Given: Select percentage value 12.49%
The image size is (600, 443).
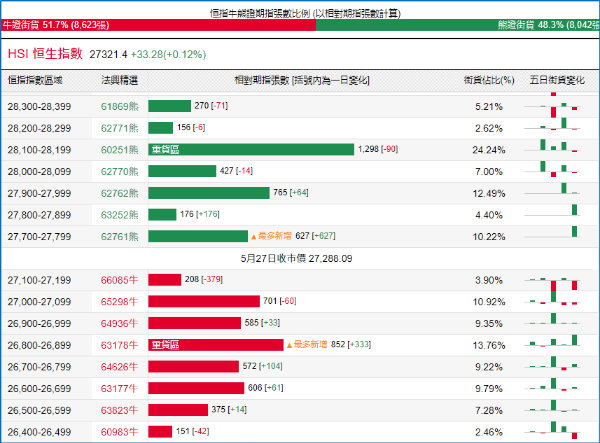Looking at the screenshot, I should 489,194.
